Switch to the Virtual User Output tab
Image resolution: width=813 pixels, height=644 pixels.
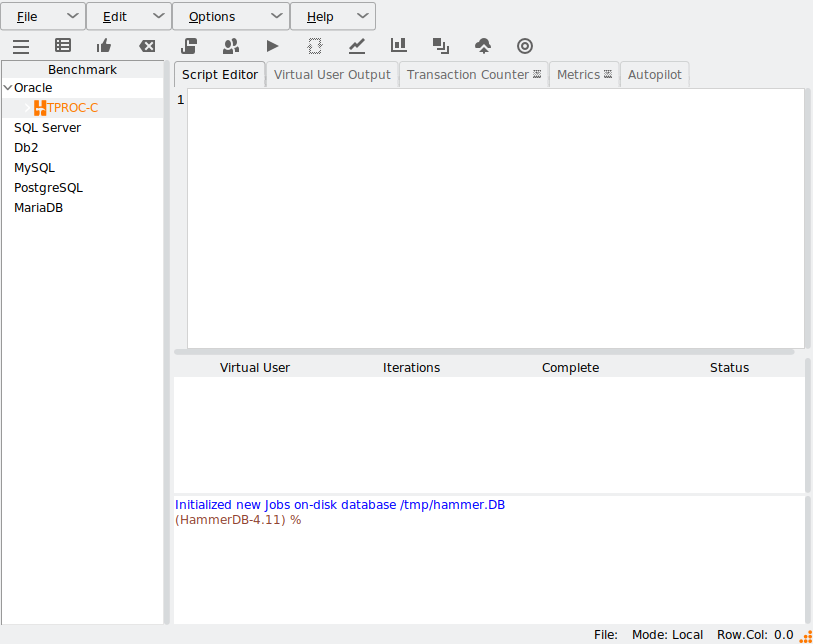pos(332,75)
